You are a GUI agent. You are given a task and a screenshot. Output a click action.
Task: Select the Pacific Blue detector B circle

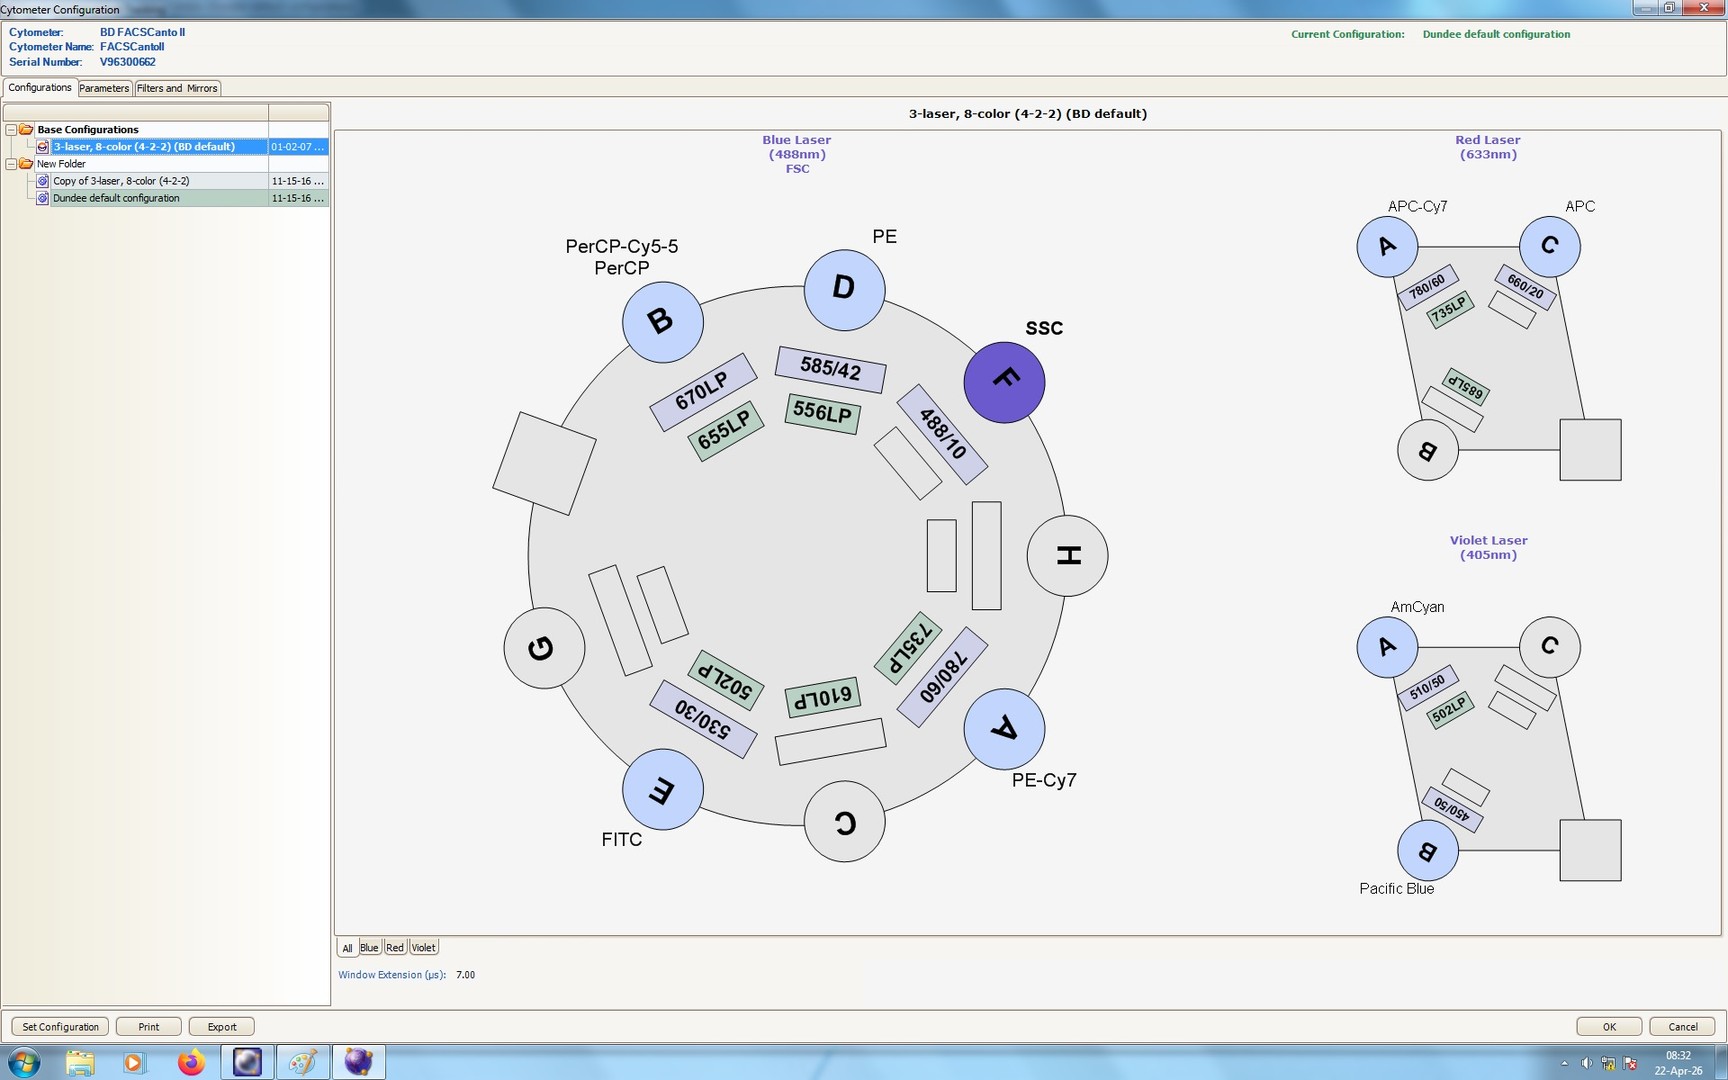point(1427,851)
